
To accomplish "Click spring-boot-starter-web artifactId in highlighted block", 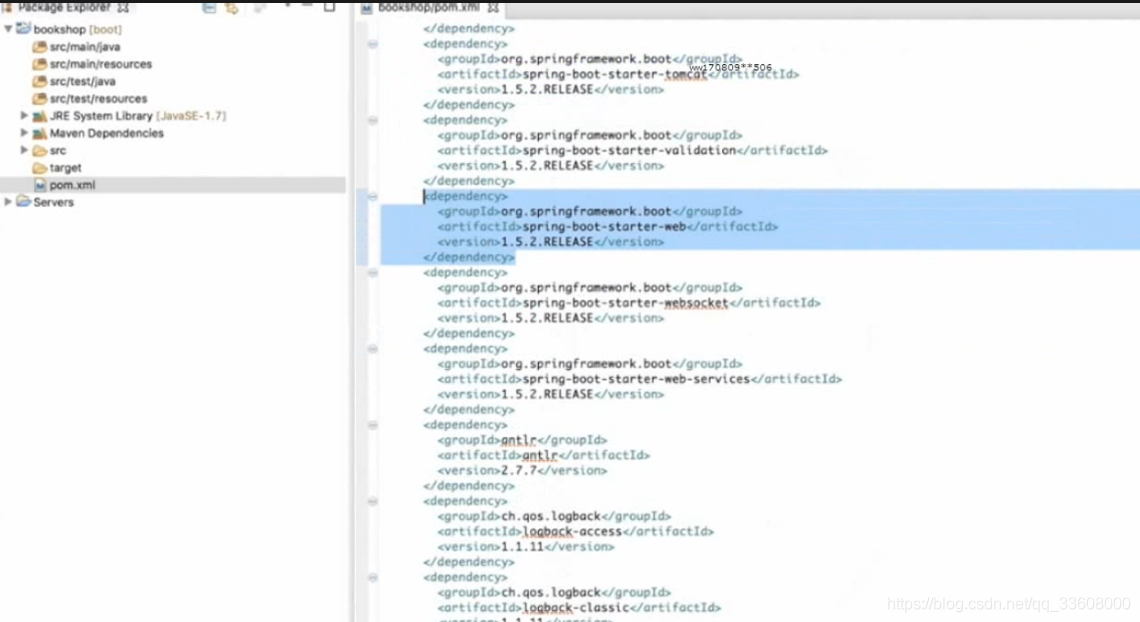I will 607,227.
